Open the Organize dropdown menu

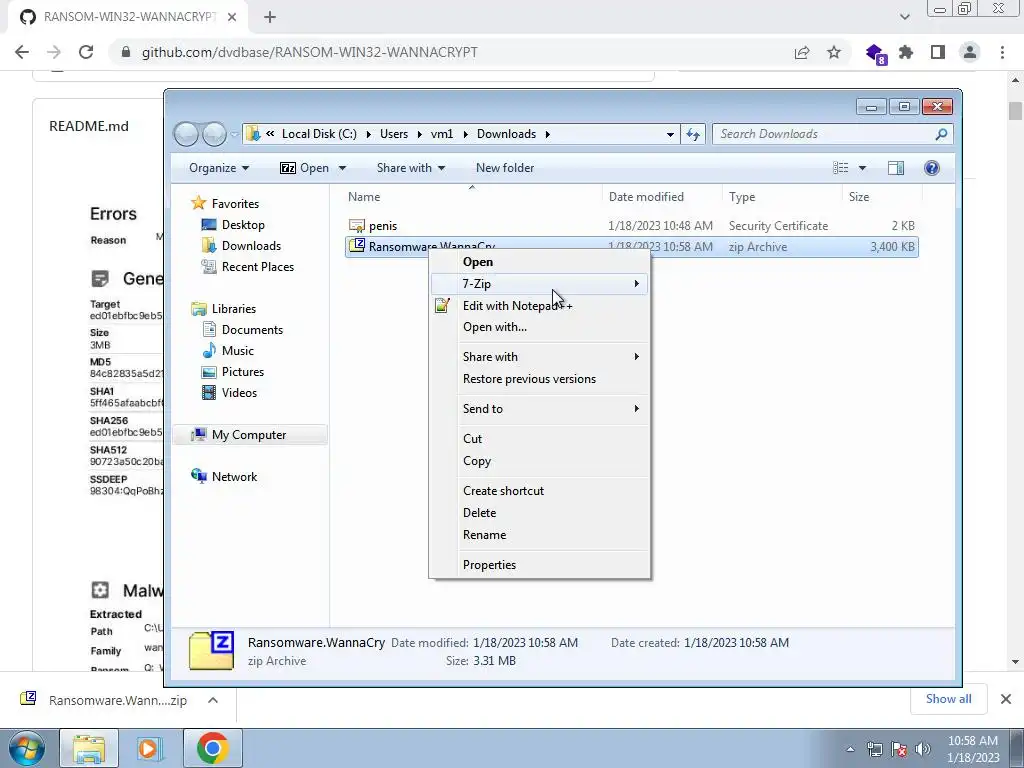(219, 168)
